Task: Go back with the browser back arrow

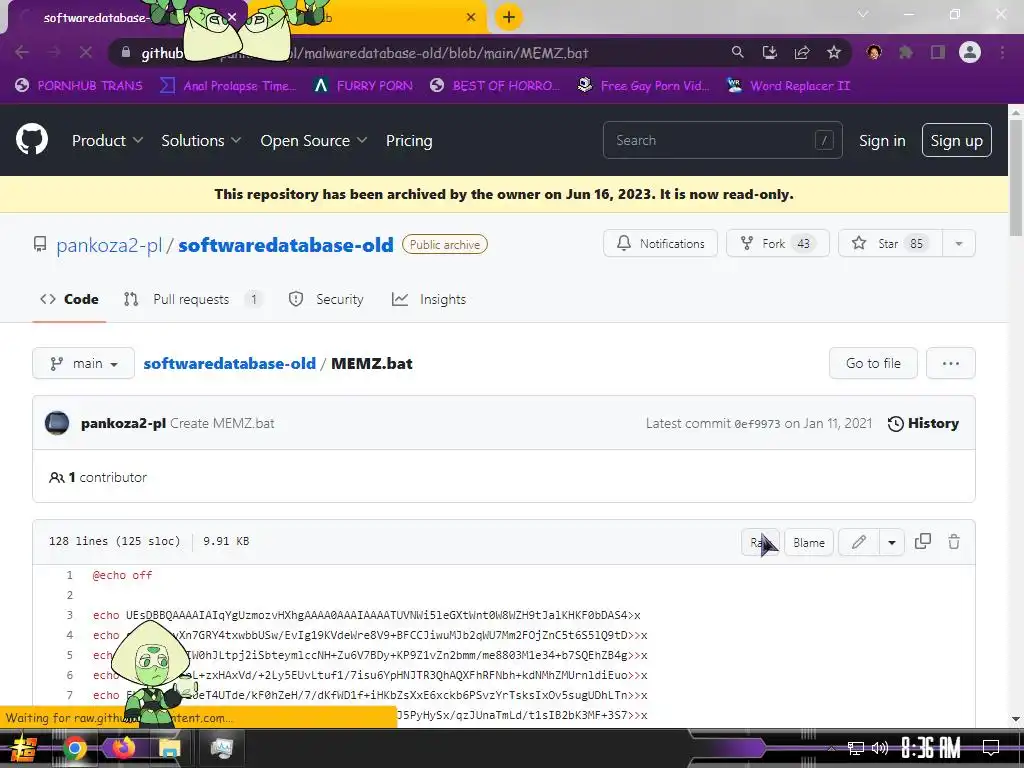Action: point(22,52)
